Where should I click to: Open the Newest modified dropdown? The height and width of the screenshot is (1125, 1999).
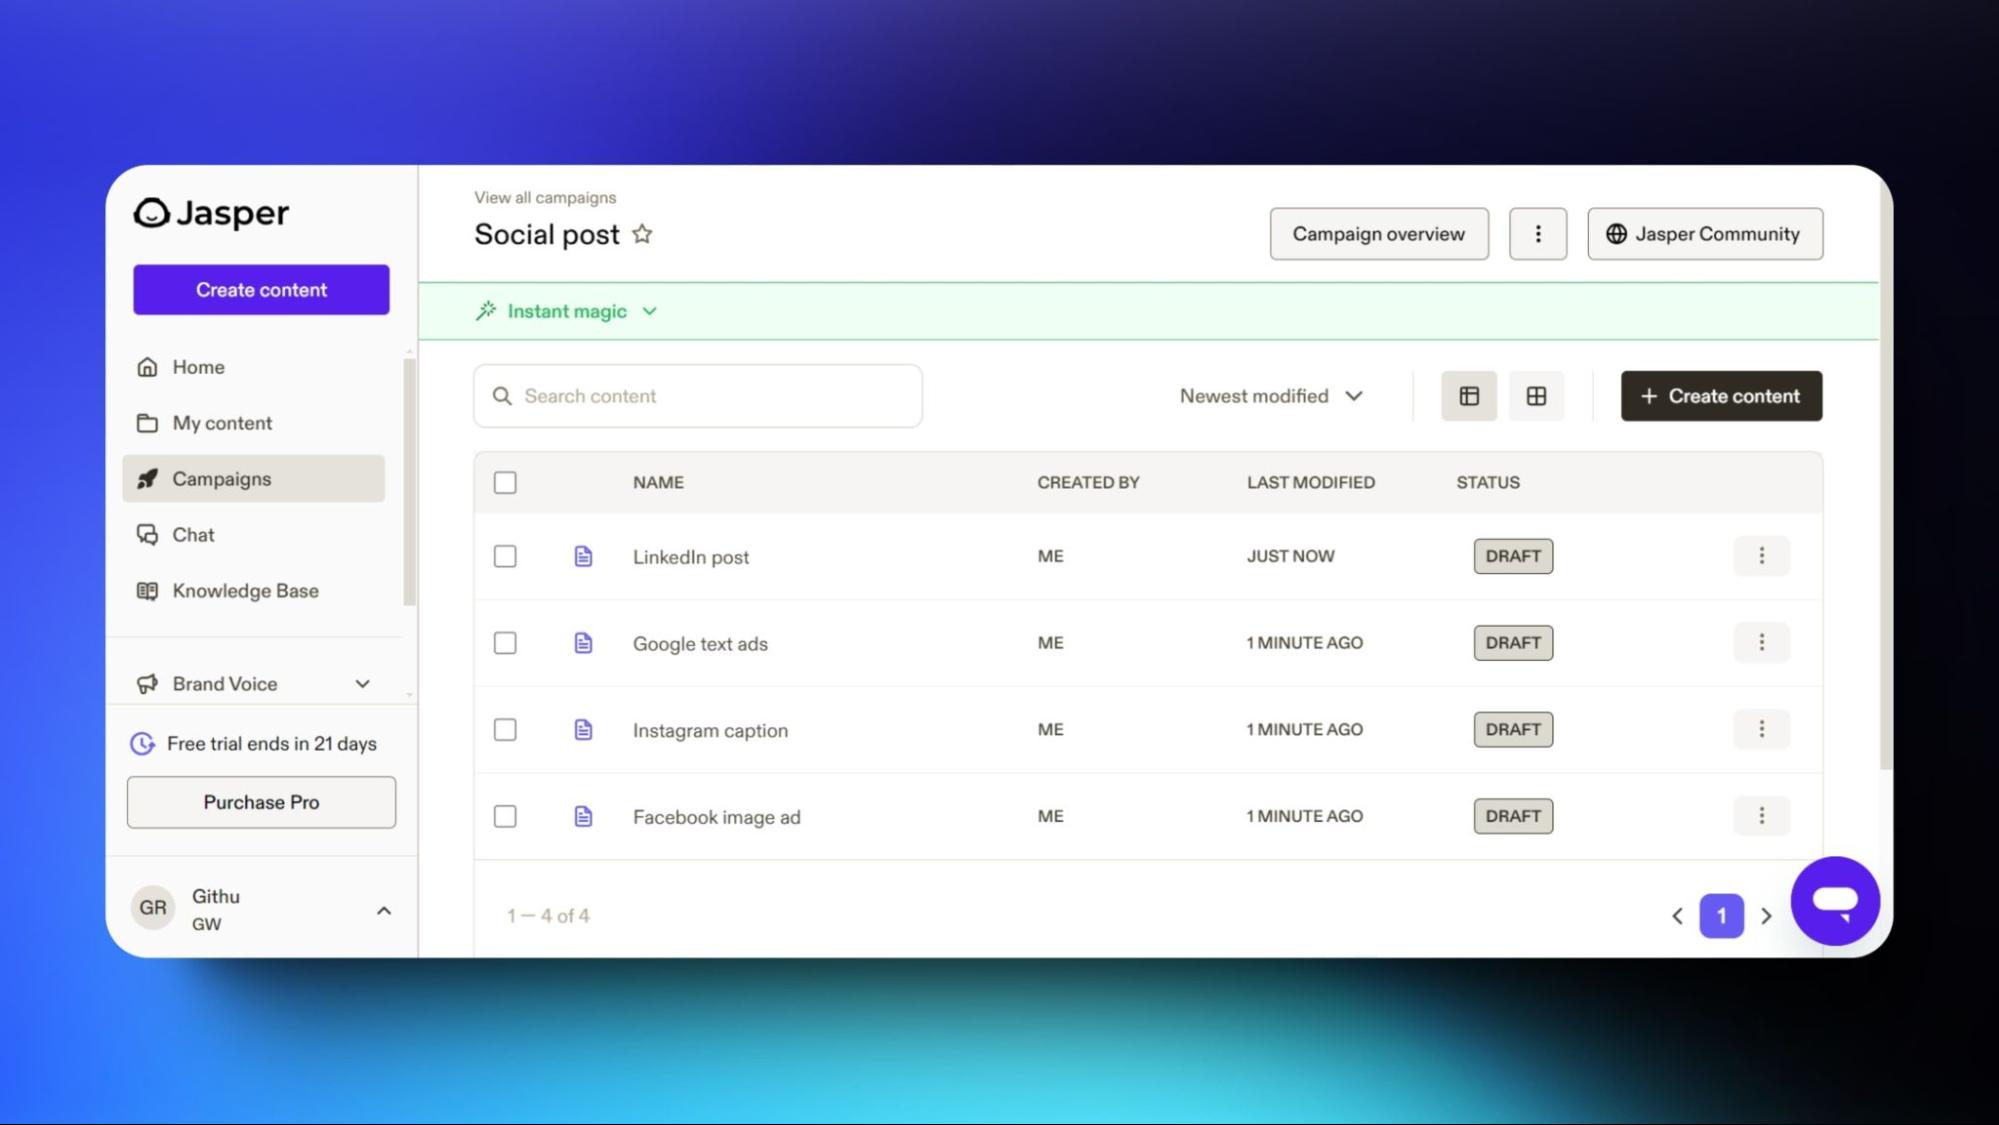(x=1270, y=396)
